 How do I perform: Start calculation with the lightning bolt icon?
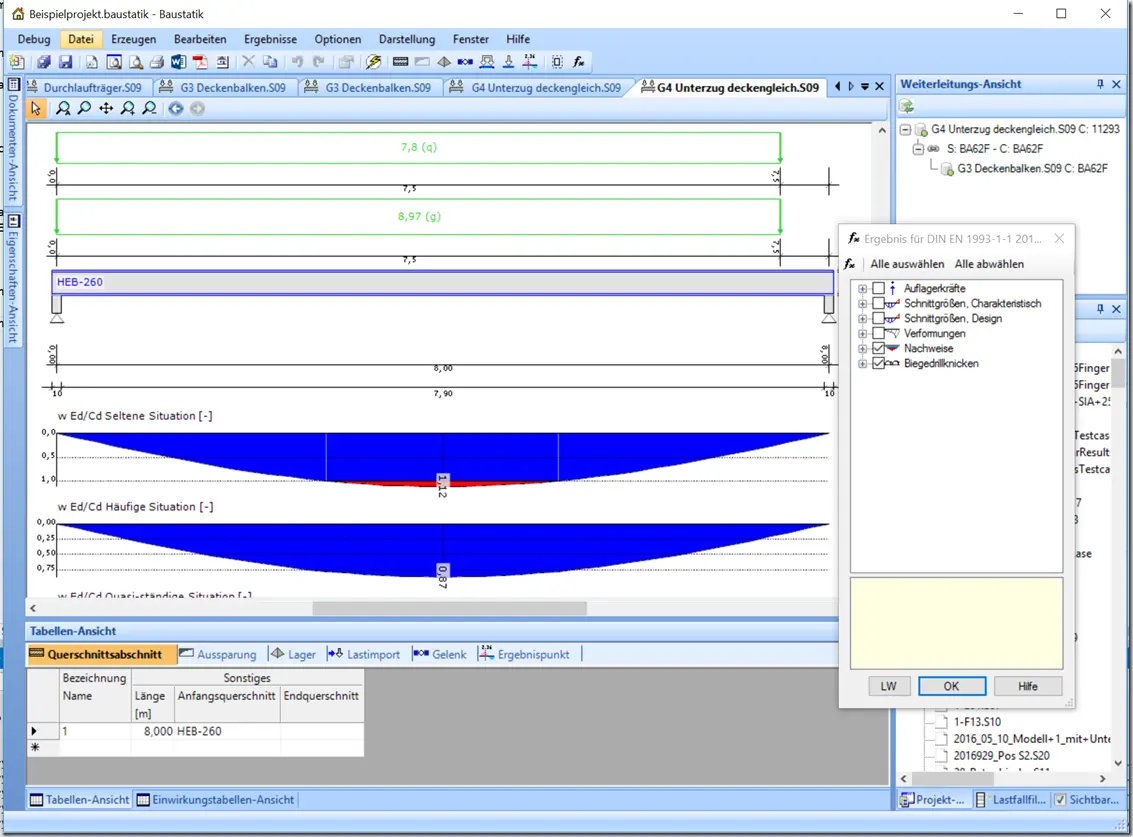[x=374, y=62]
